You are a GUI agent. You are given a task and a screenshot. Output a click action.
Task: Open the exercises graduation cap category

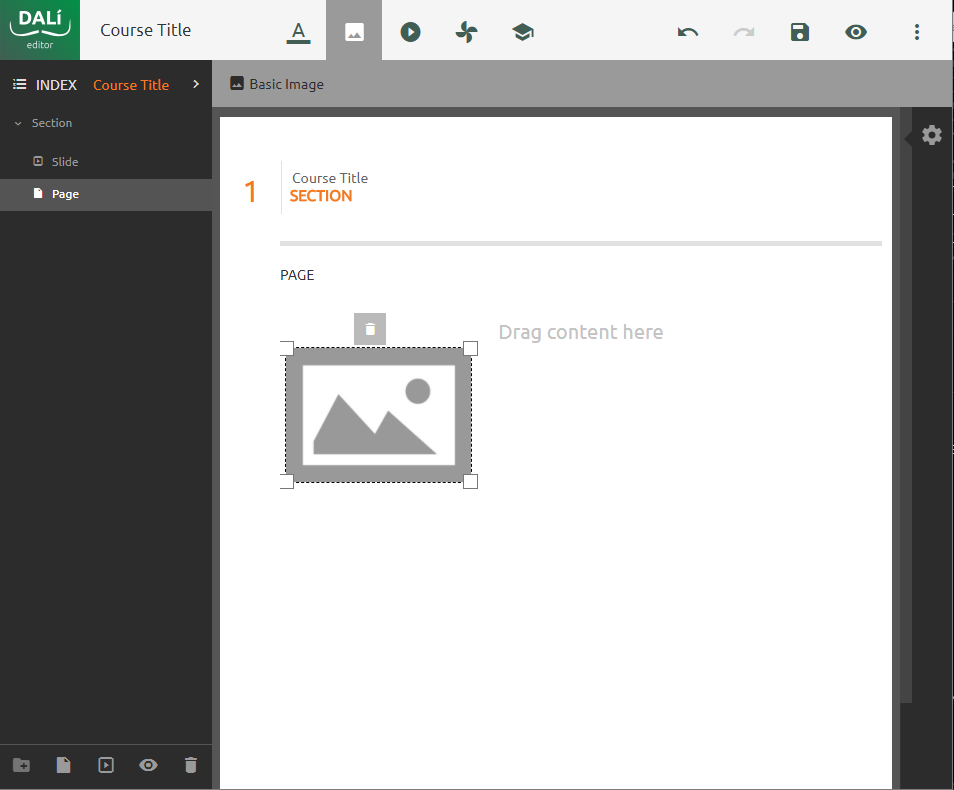tap(522, 32)
